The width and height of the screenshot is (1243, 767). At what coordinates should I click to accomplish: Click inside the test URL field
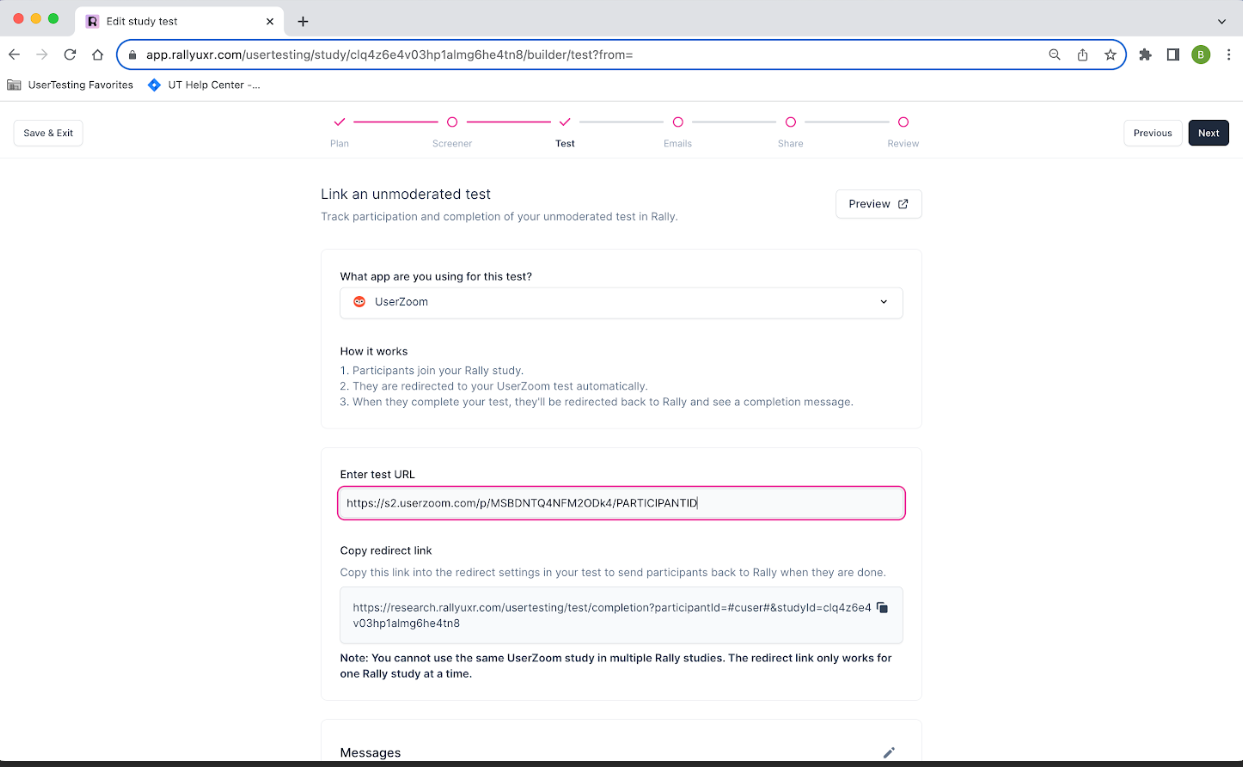621,503
